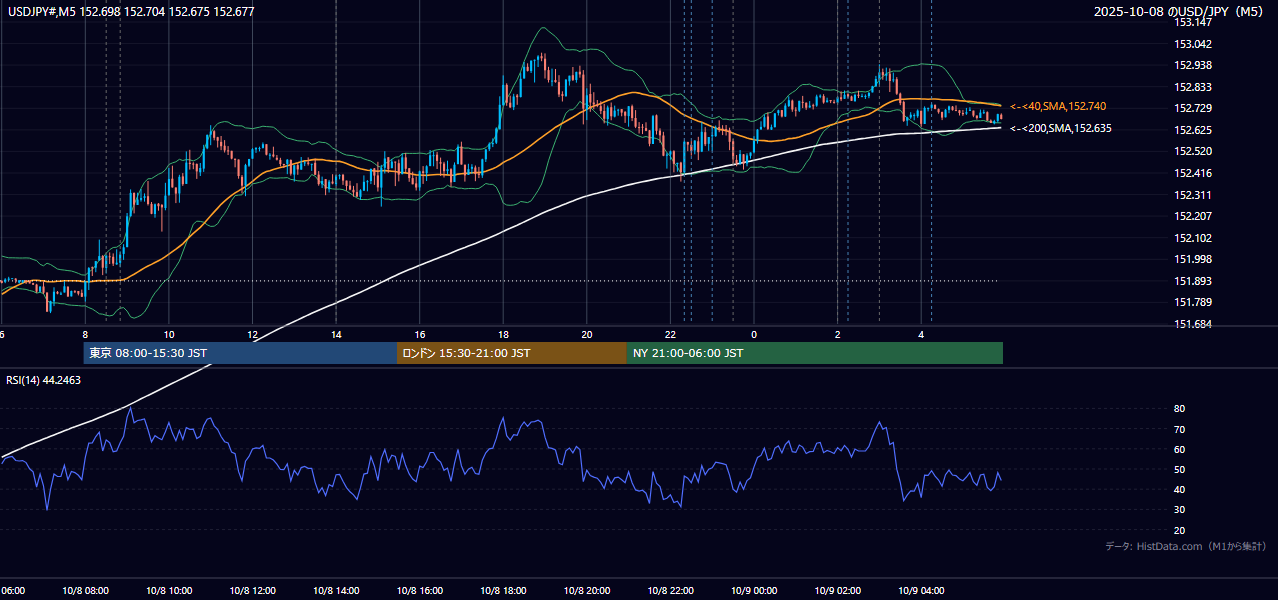1278x600 pixels.
Task: Select the <-<200,SMA,152.635 label
Action: tap(1061, 129)
